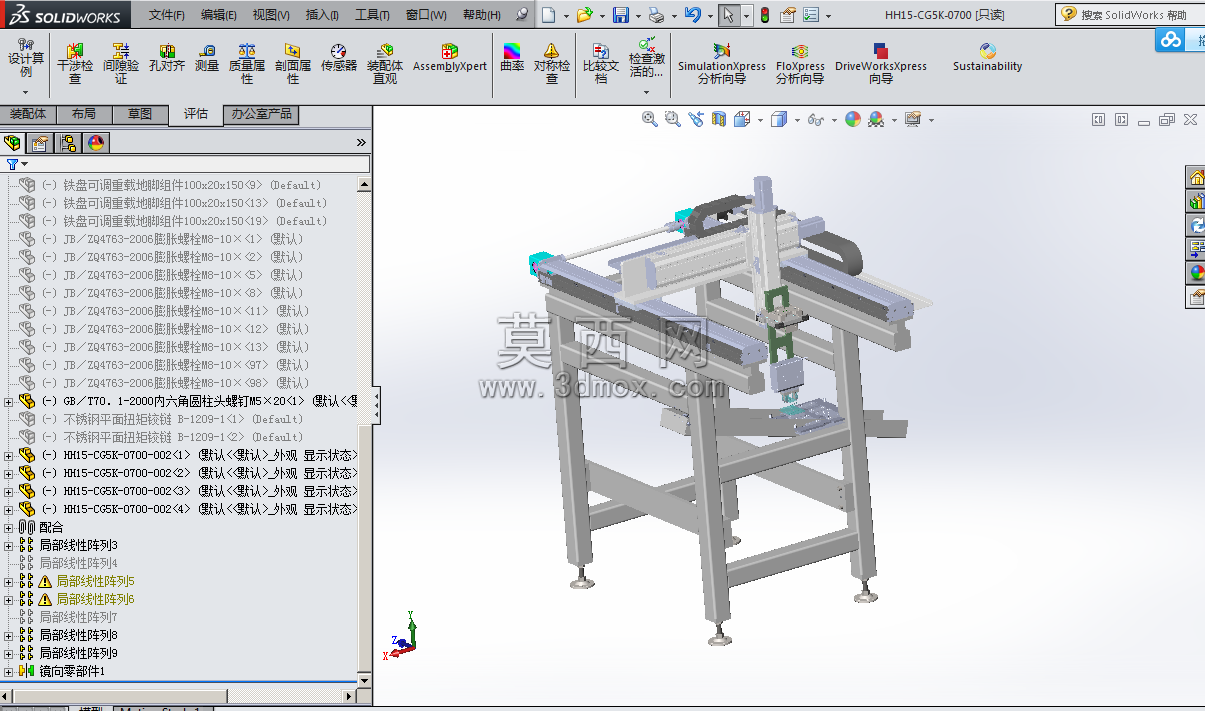1205x711 pixels.
Task: Open 剖面属性 section properties
Action: pos(293,64)
